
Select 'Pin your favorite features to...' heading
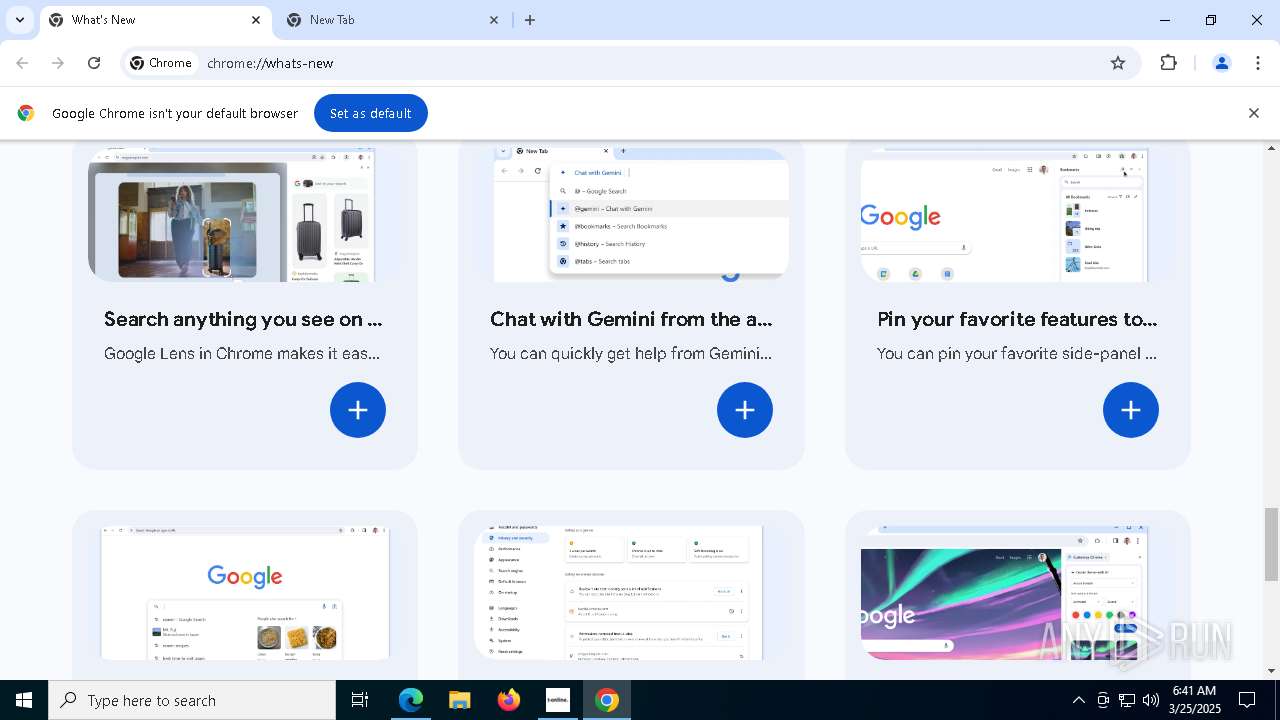tap(1017, 319)
